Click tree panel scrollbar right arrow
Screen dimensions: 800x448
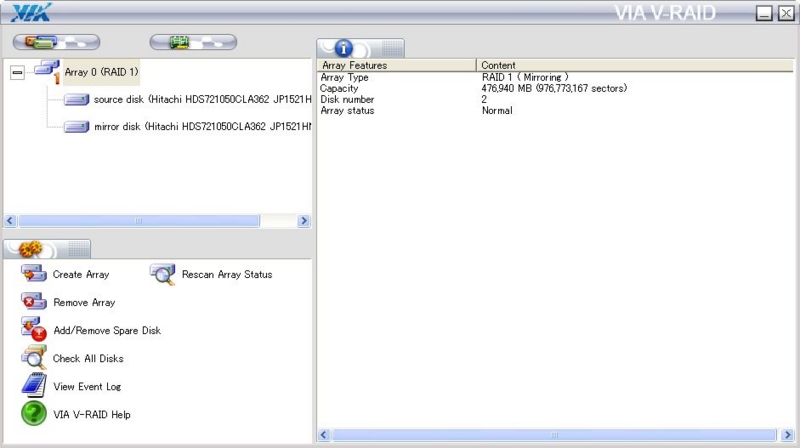pos(304,221)
